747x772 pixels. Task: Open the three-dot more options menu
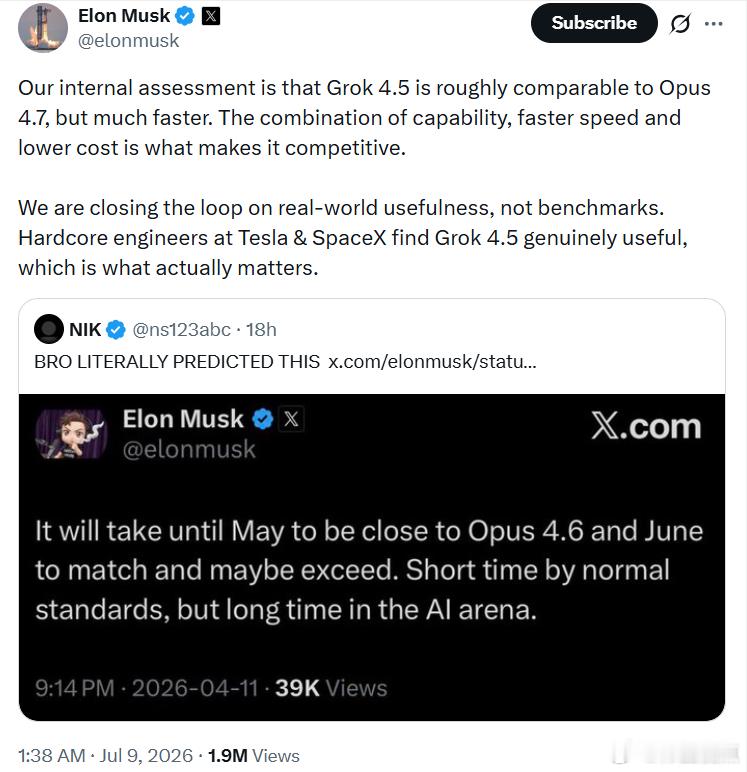pyautogui.click(x=714, y=23)
